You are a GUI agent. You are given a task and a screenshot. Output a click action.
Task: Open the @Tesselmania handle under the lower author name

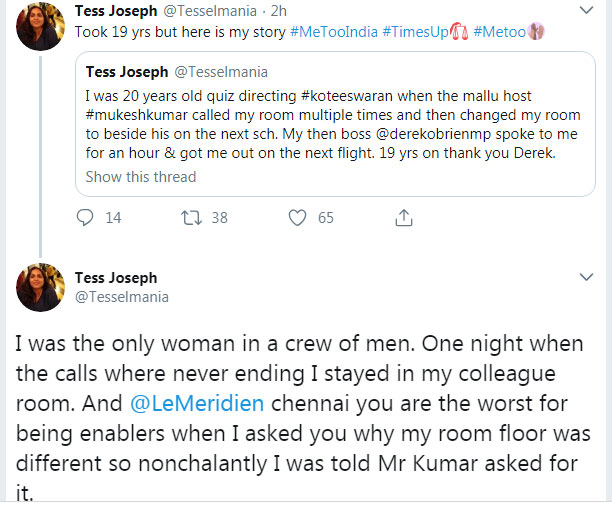[122, 296]
